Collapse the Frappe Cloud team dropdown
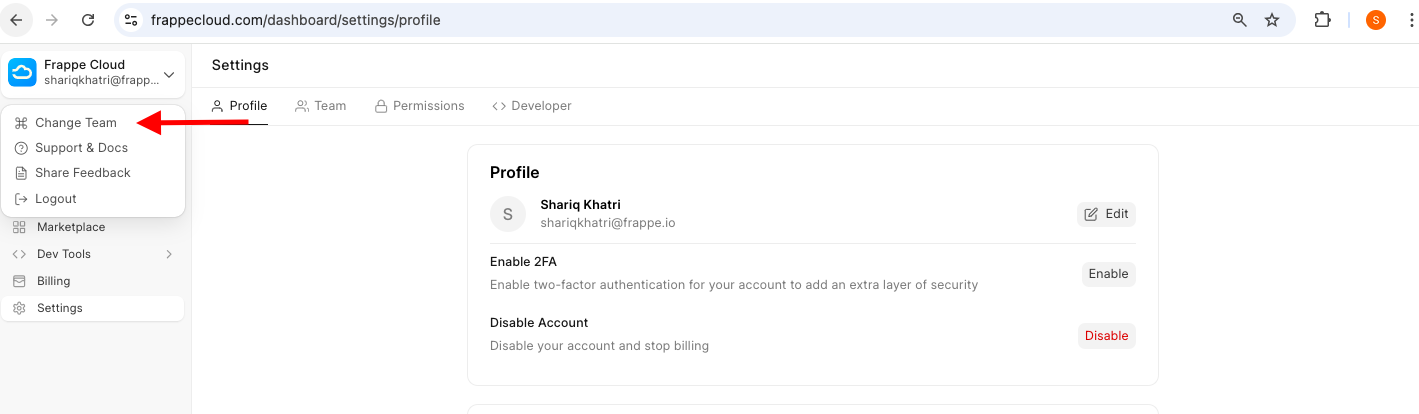The width and height of the screenshot is (1419, 414). (x=169, y=74)
